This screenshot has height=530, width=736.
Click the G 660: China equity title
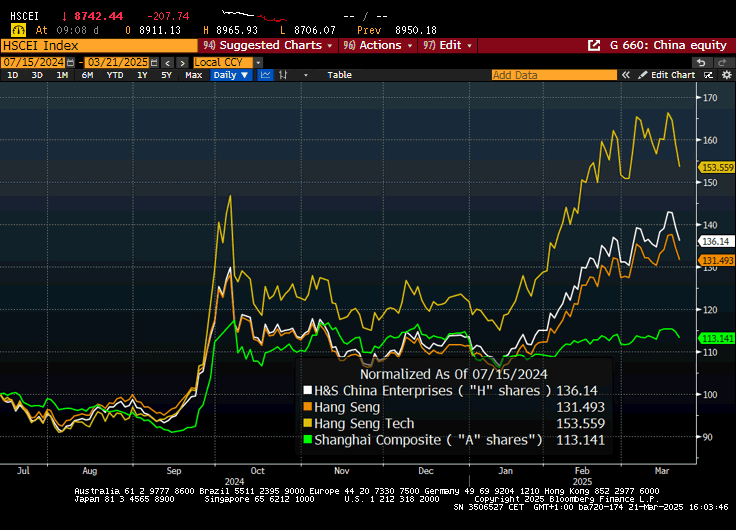click(668, 46)
